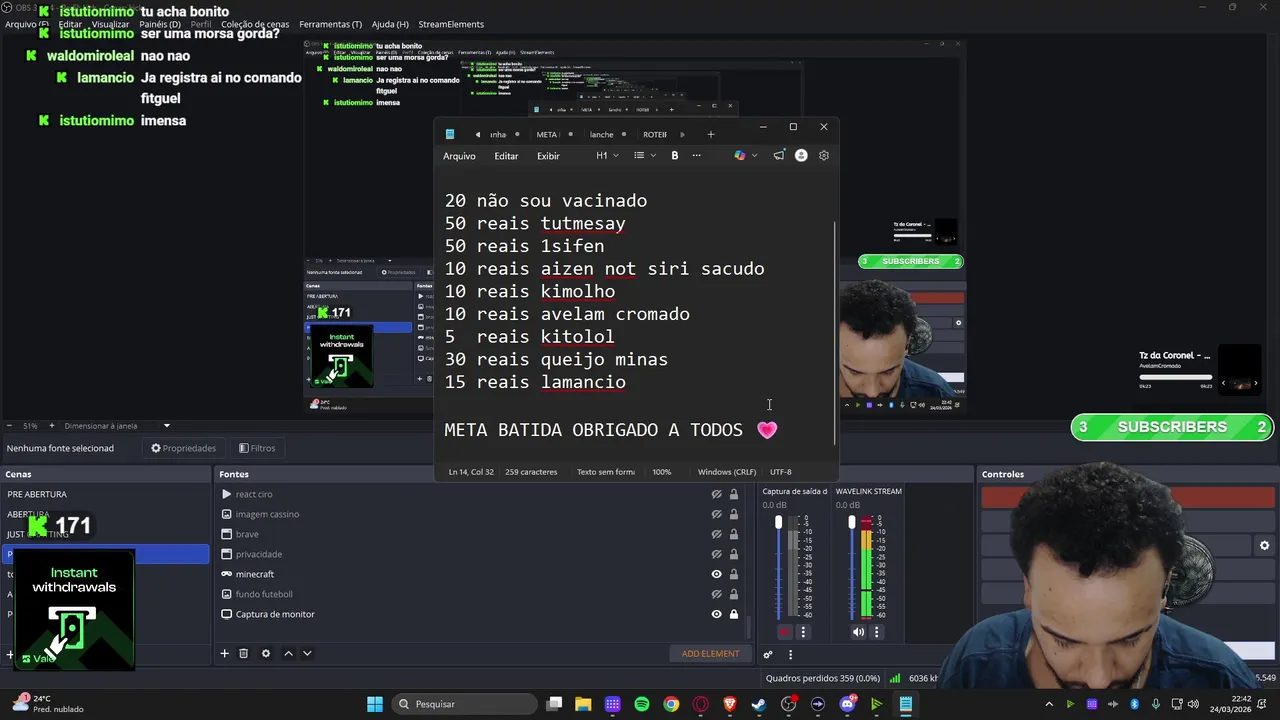
Task: Open Discord from the taskbar
Action: [x=848, y=704]
